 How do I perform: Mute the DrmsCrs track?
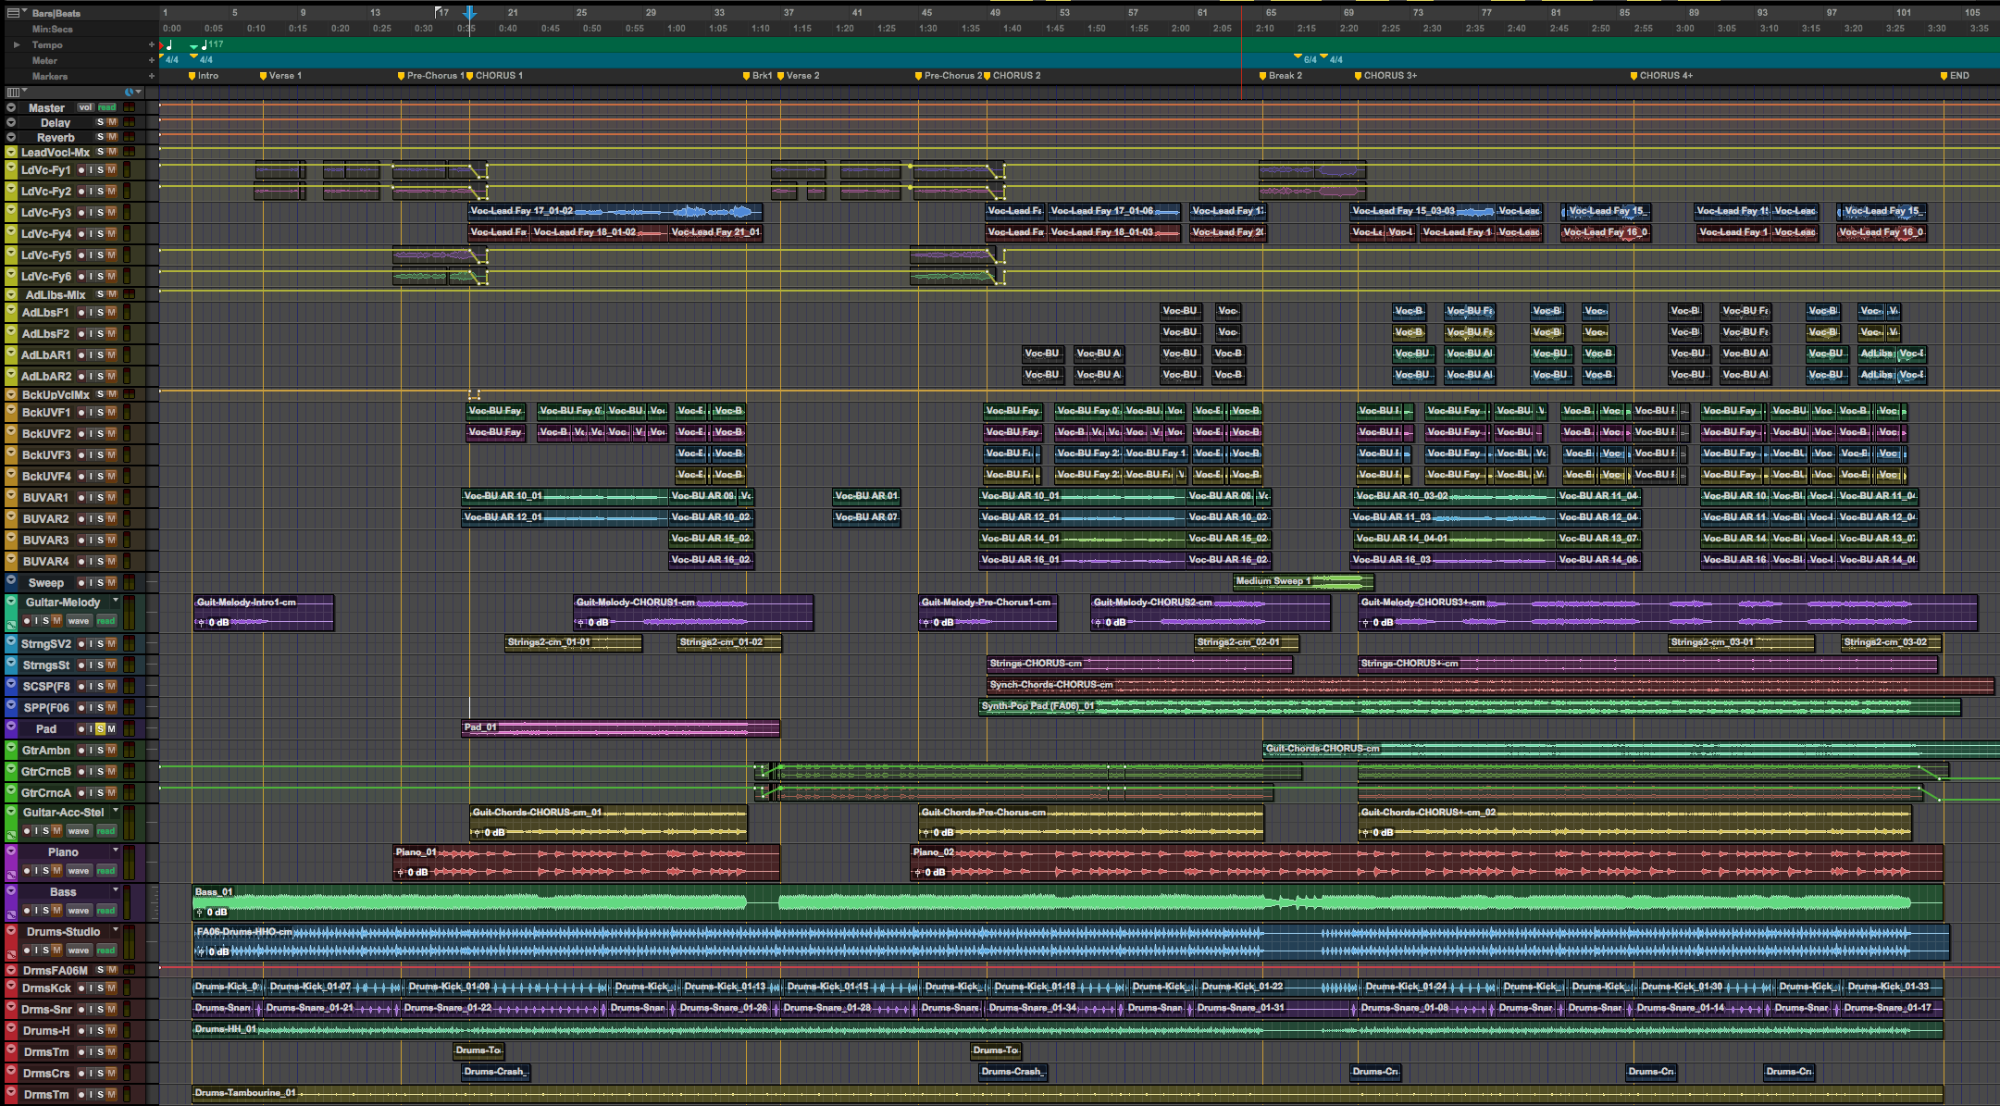tap(112, 1074)
